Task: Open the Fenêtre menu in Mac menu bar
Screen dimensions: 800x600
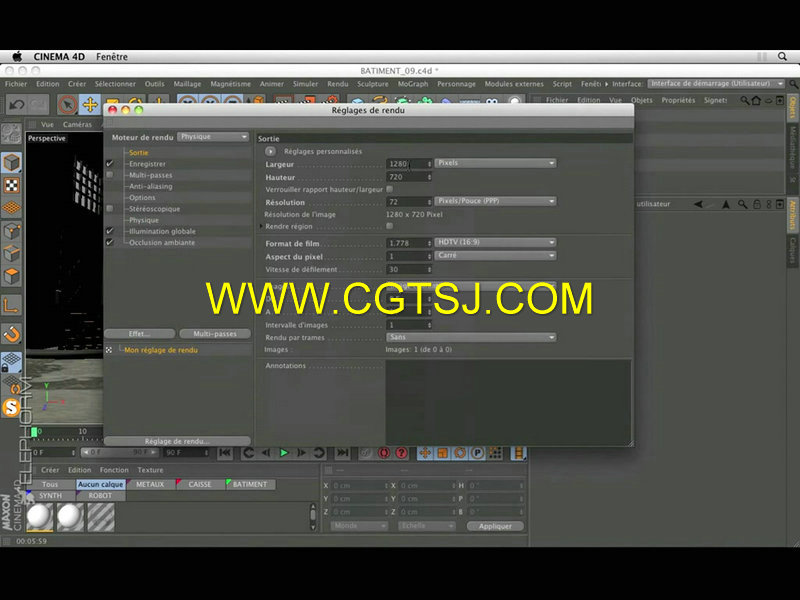Action: 112,57
